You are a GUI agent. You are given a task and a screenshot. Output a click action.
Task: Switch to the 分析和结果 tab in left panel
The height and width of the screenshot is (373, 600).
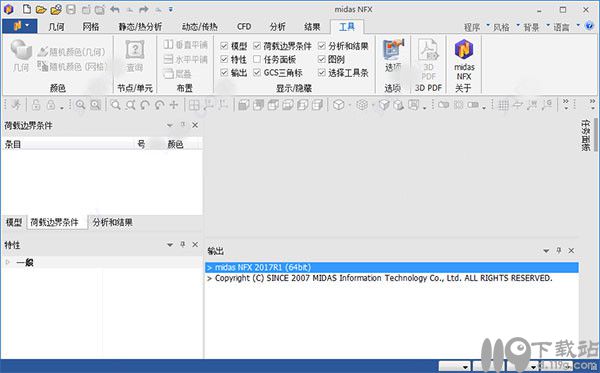pos(112,222)
